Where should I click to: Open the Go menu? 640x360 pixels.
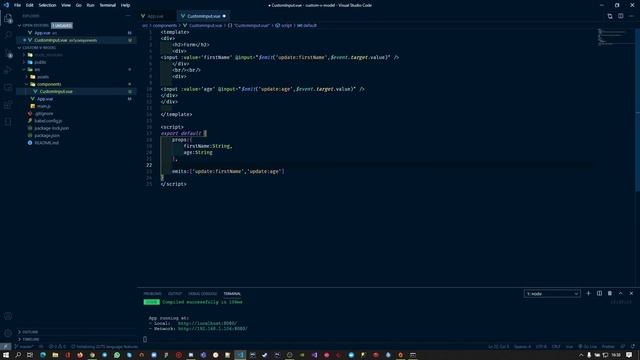coord(78,5)
